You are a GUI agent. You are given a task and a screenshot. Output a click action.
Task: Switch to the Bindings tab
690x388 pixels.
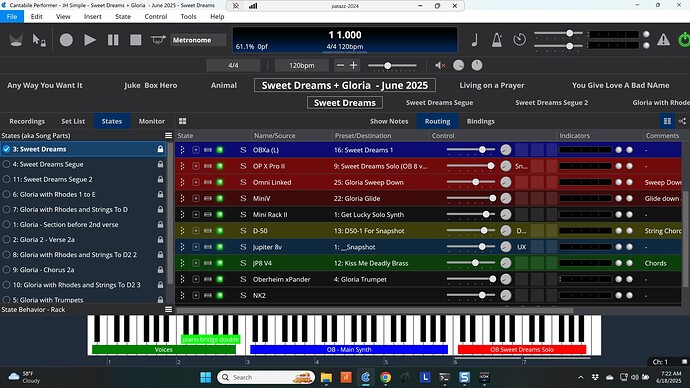tap(481, 121)
